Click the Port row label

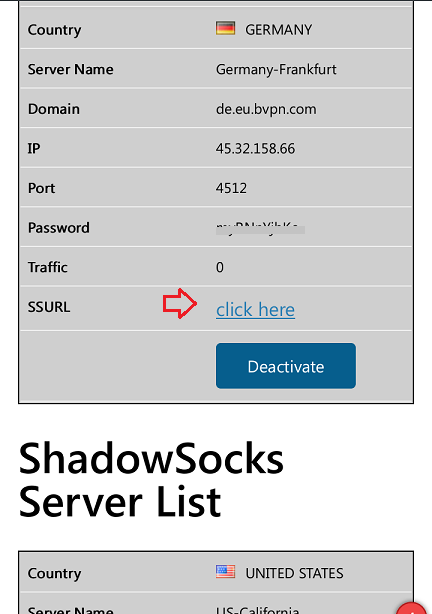(42, 188)
